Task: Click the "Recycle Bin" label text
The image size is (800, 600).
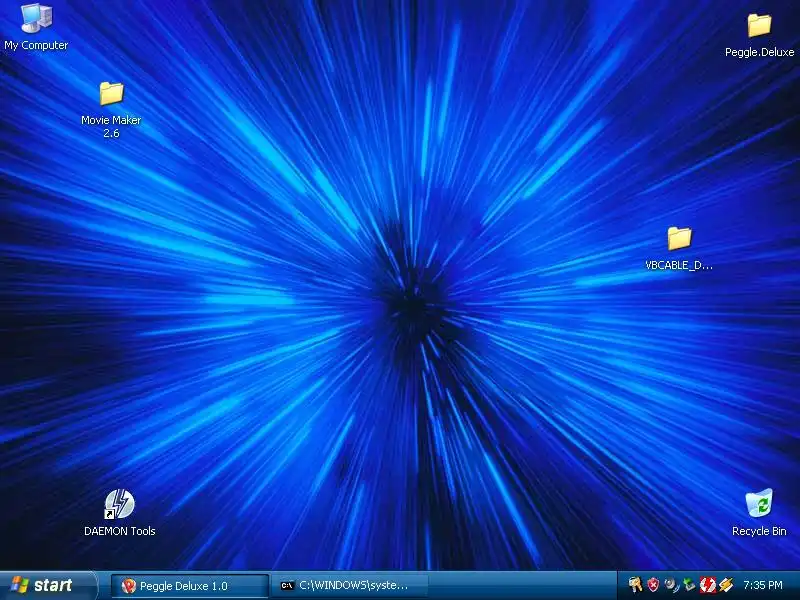Action: tap(759, 531)
